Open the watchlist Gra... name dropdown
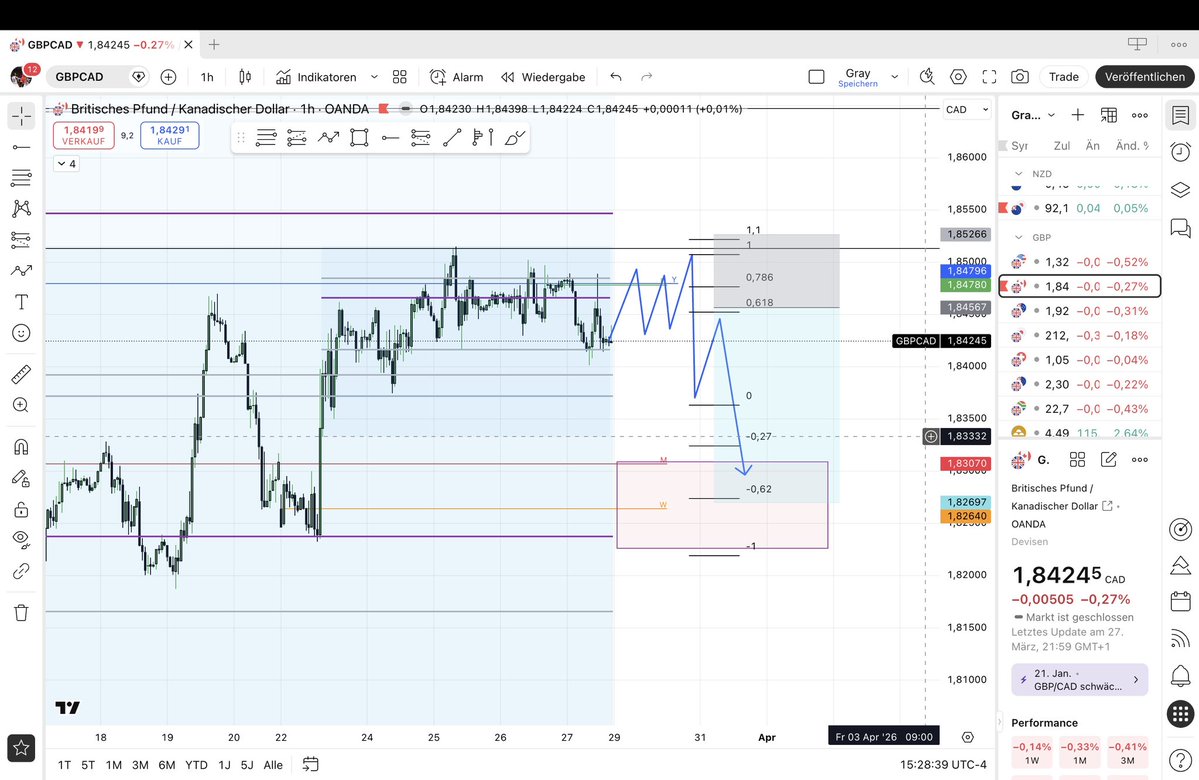1199x780 pixels. pos(1033,115)
